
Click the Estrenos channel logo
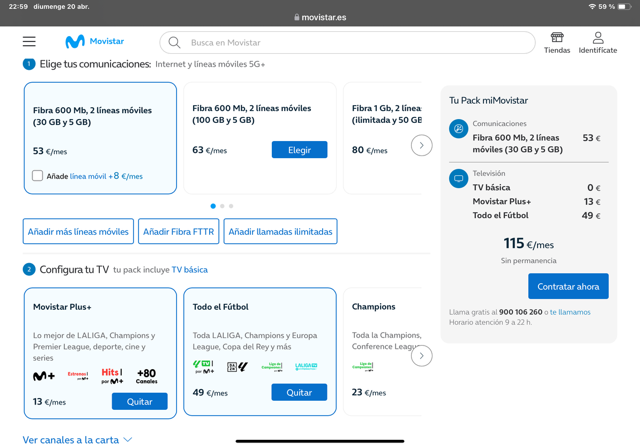click(78, 376)
